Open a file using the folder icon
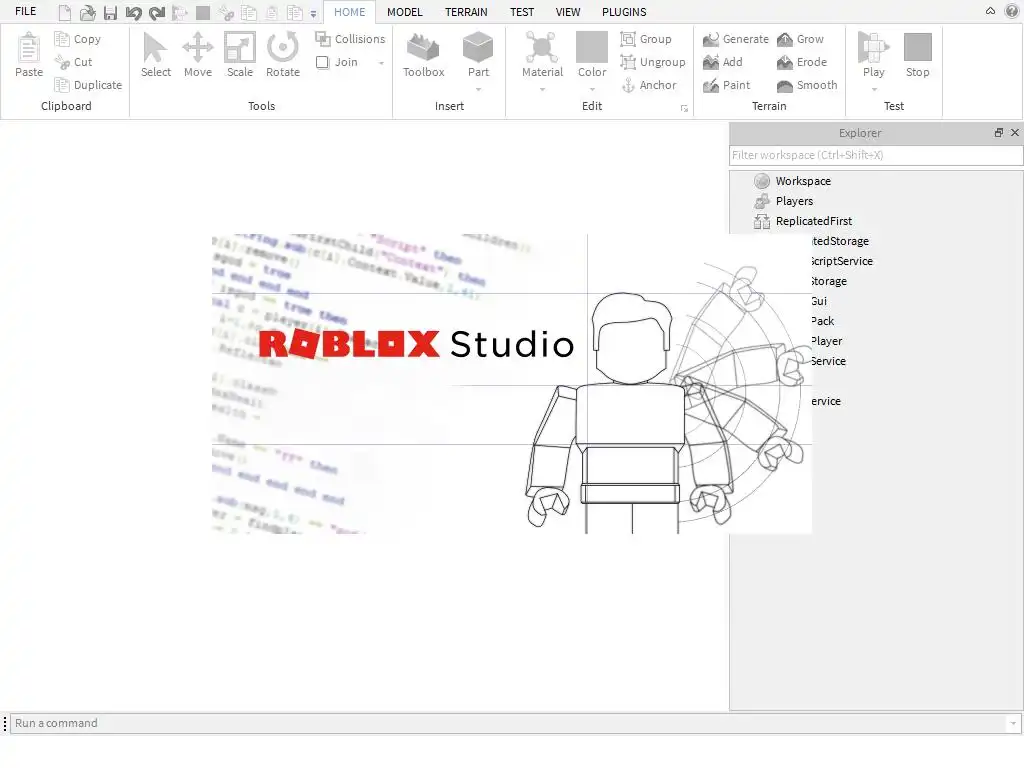Image resolution: width=1024 pixels, height=768 pixels. coord(88,12)
